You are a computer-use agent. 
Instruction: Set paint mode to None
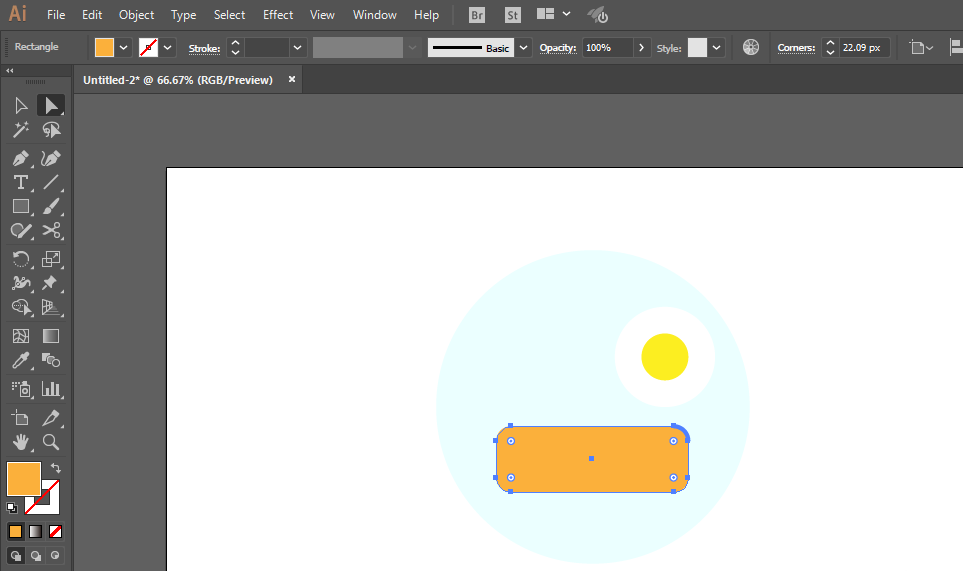[56, 531]
